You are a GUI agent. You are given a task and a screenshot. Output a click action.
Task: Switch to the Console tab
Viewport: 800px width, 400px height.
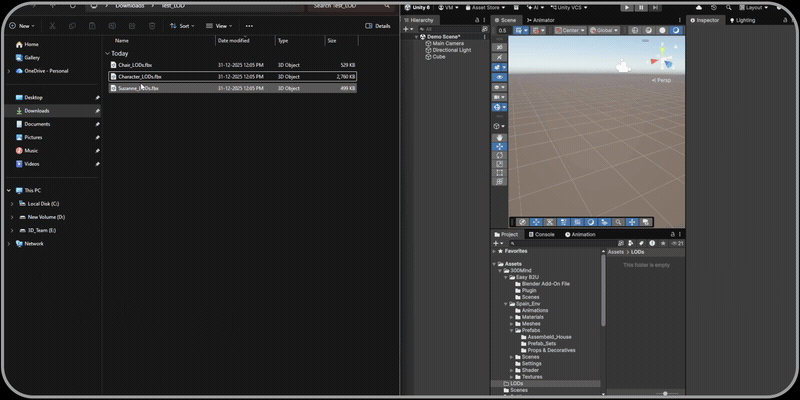pyautogui.click(x=541, y=234)
